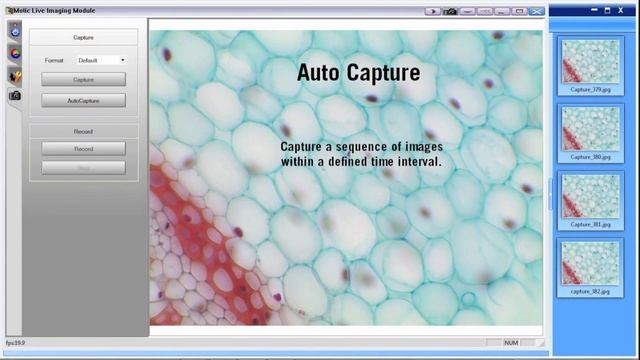Select the camera capture sidebar tab

pyautogui.click(x=15, y=96)
